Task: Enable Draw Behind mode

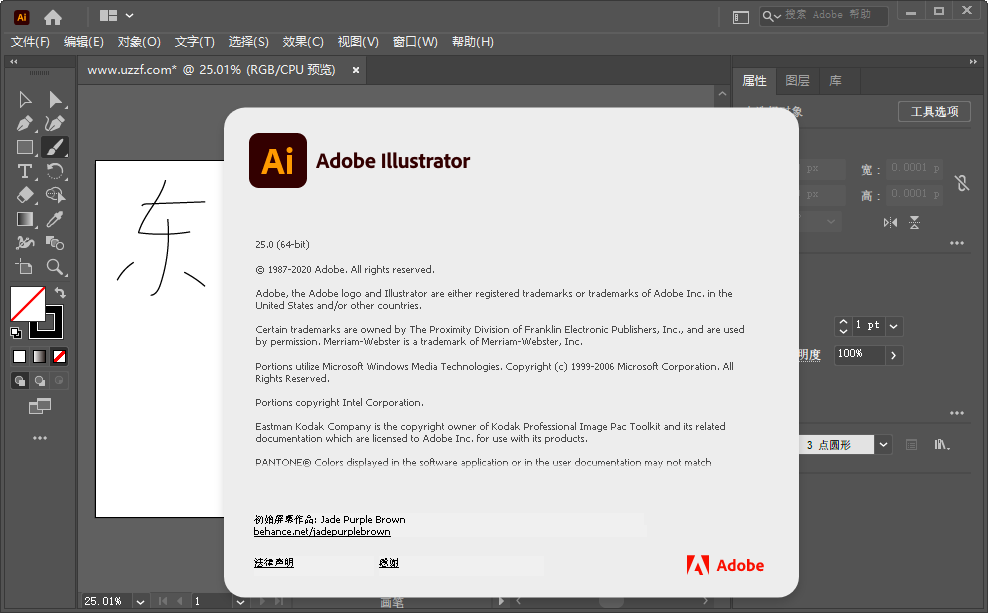Action: [x=40, y=381]
